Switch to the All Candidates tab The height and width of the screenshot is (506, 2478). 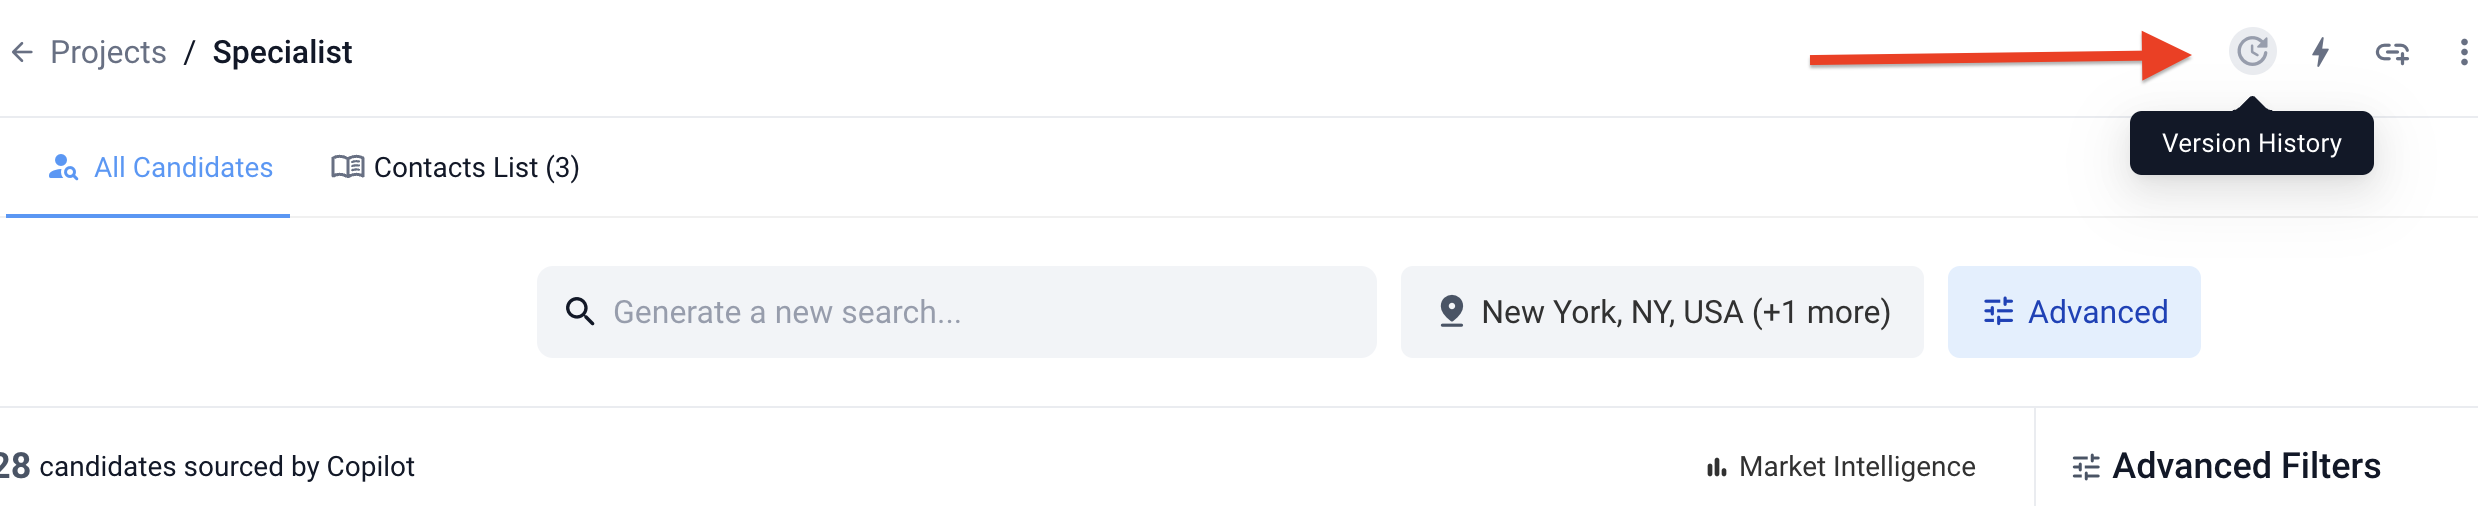(x=183, y=167)
